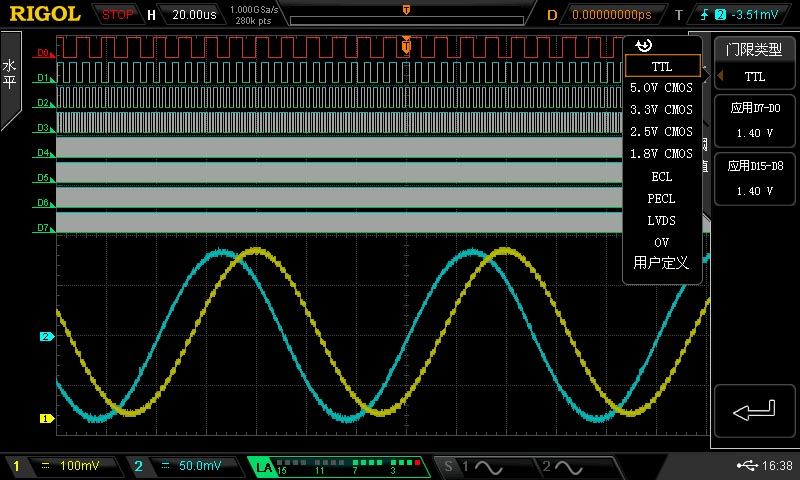The image size is (800, 480).
Task: Select 用户定义 in the threshold menu
Action: point(661,264)
